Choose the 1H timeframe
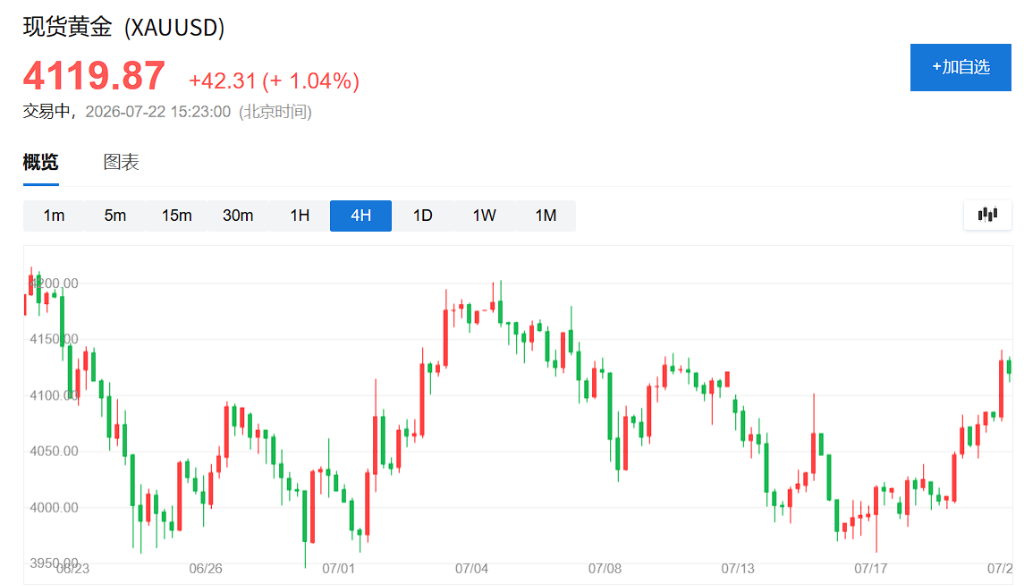The width and height of the screenshot is (1024, 586). (x=300, y=216)
